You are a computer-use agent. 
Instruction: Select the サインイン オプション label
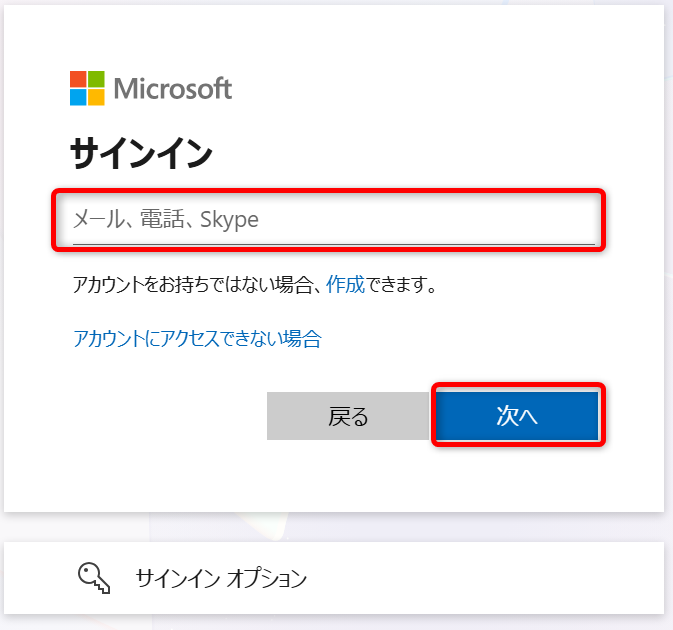pyautogui.click(x=221, y=579)
